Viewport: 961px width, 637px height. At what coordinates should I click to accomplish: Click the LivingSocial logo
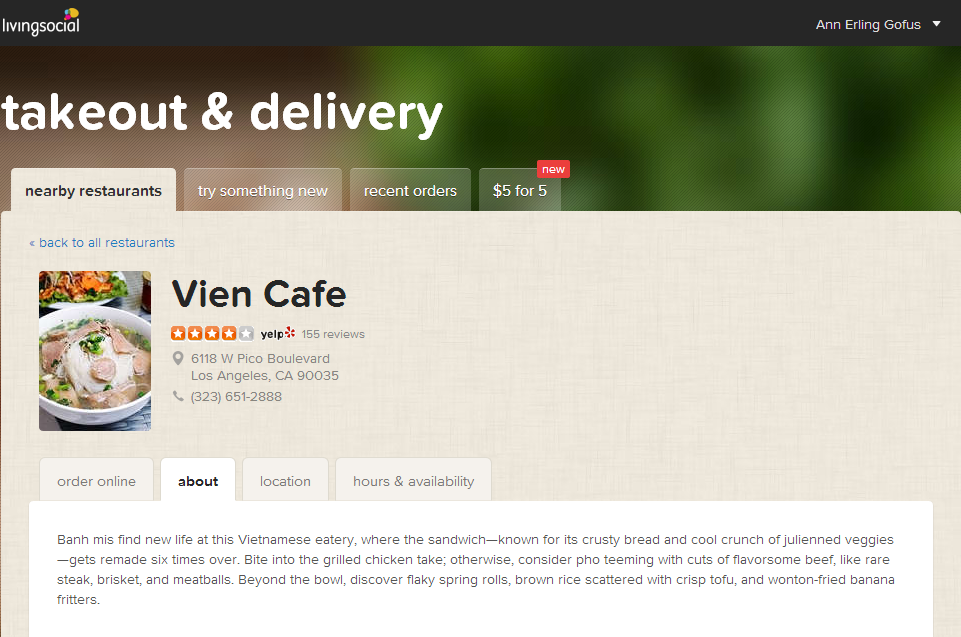click(x=40, y=22)
